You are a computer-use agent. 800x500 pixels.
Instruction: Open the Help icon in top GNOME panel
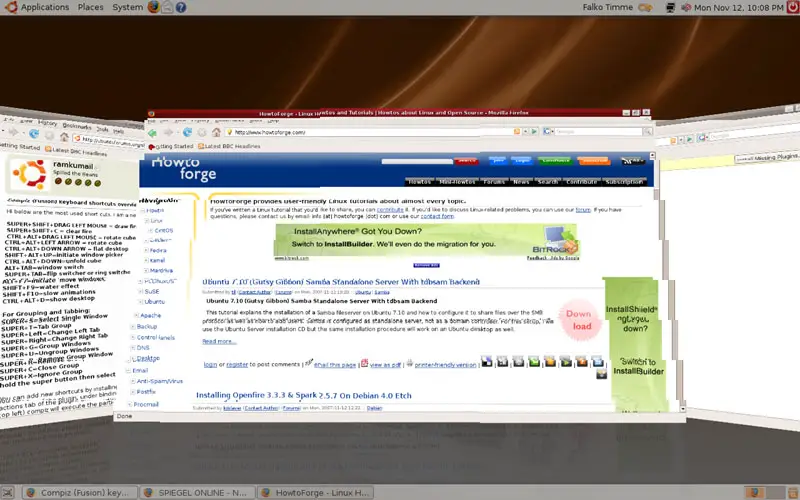click(181, 7)
